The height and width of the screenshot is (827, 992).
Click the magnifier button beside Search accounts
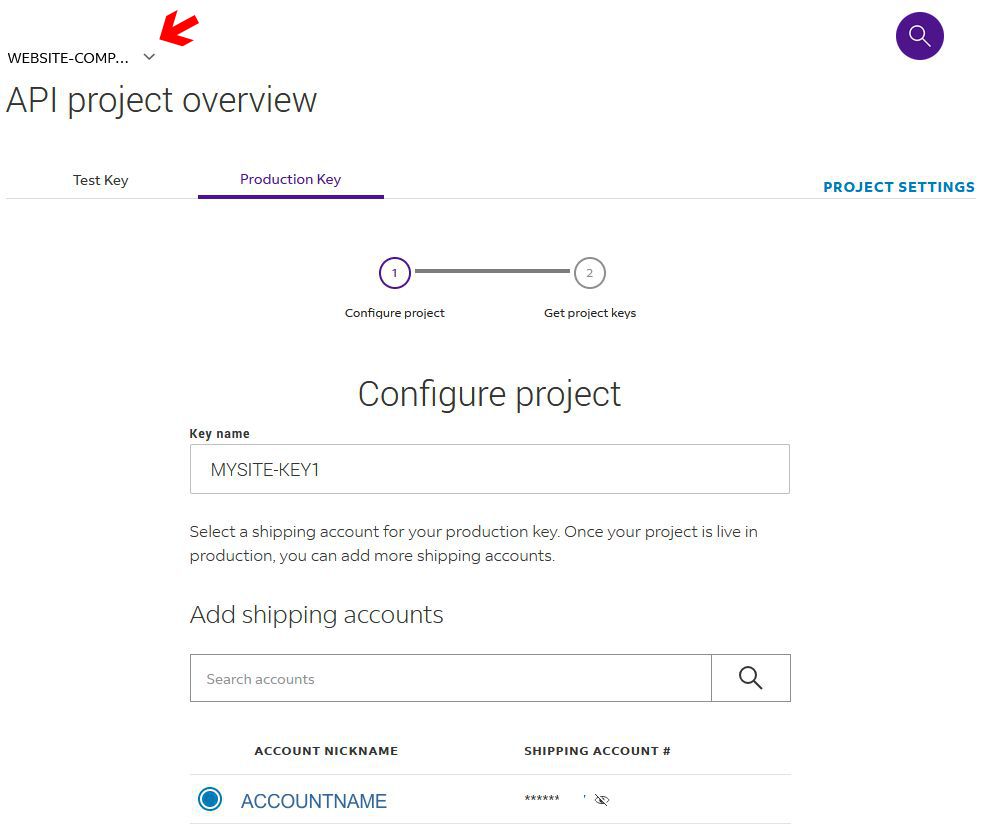click(x=750, y=678)
